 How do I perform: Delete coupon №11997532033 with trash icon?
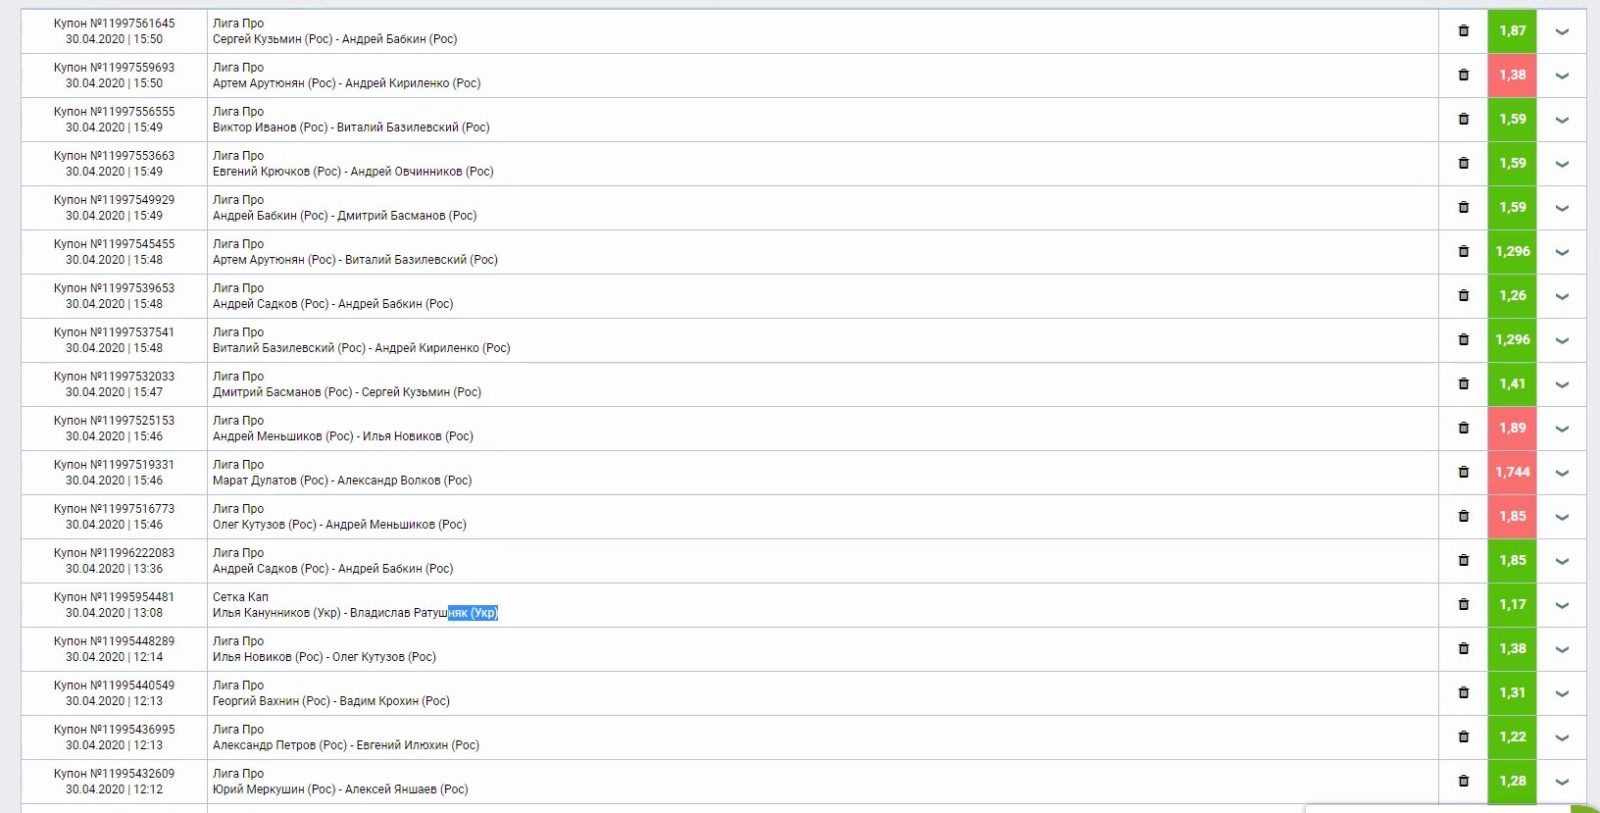coord(1463,383)
